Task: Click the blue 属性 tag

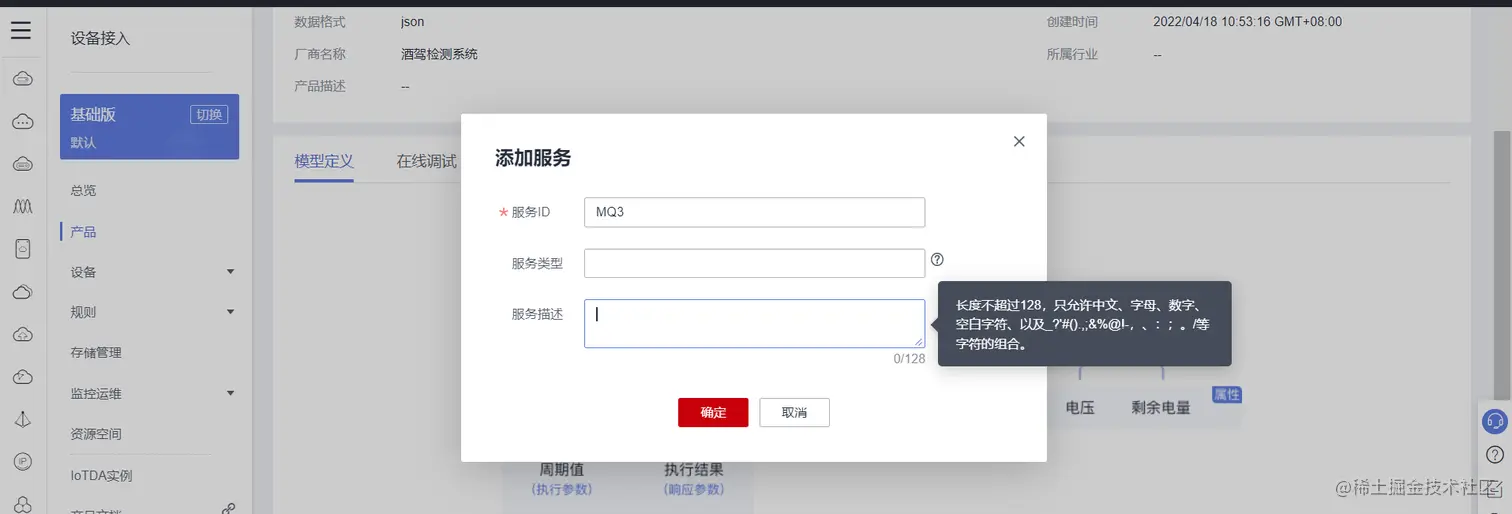Action: (1227, 394)
